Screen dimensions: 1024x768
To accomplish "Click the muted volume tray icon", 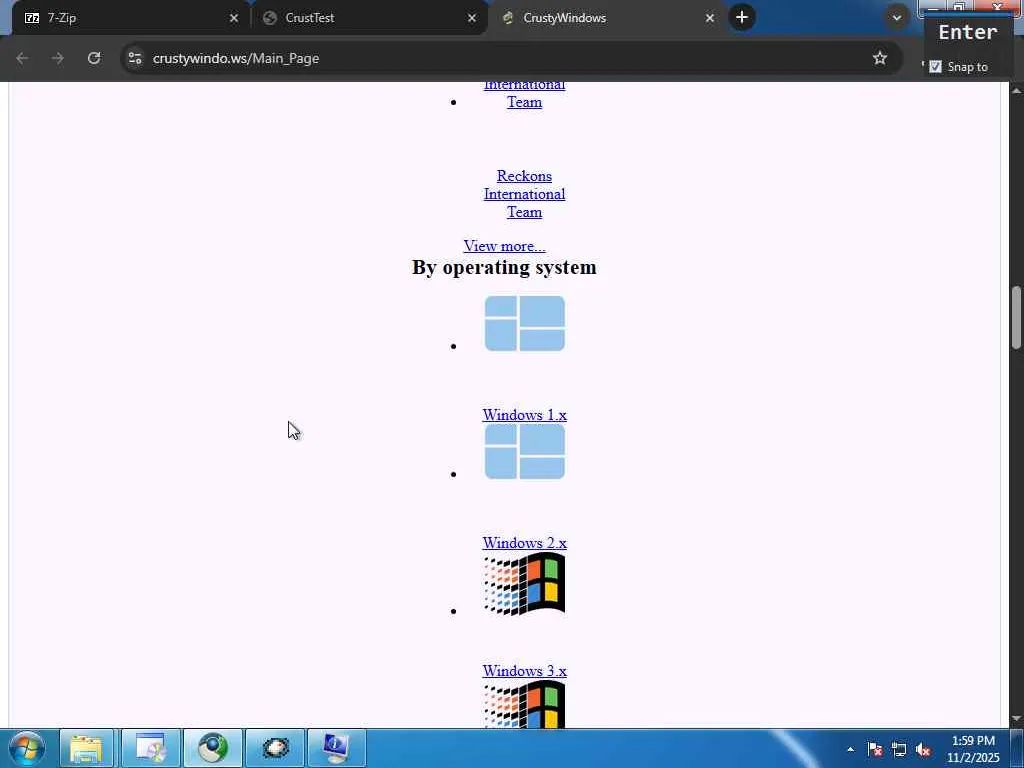I will point(923,749).
